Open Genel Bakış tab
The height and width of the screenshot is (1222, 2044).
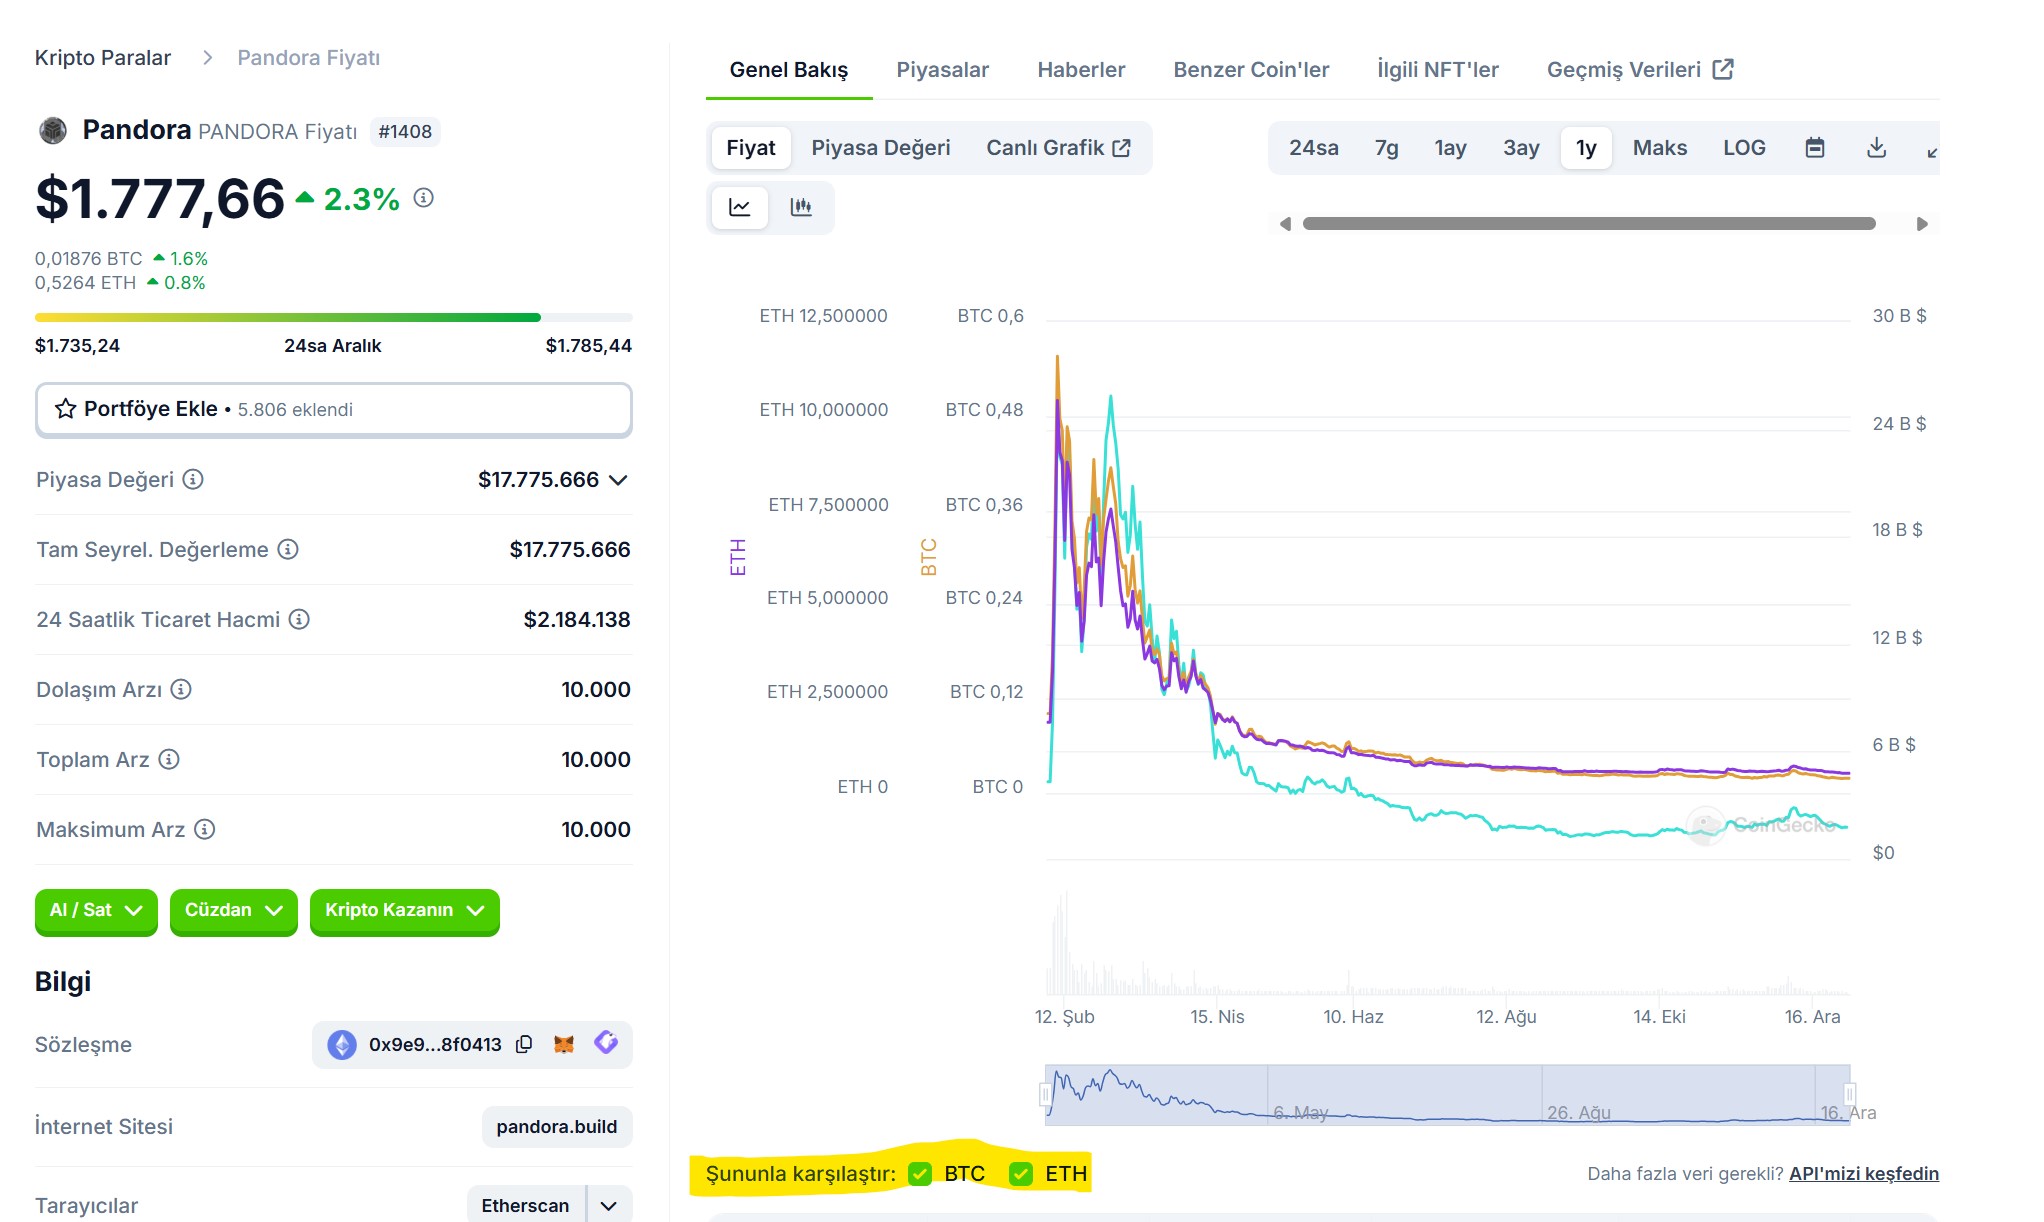pos(789,70)
